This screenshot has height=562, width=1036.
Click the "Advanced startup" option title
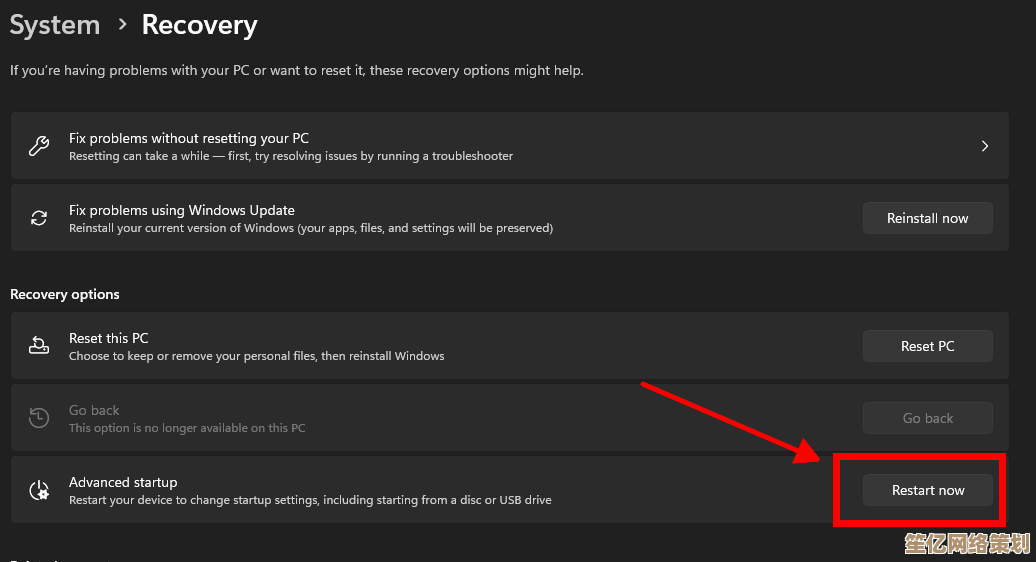[123, 482]
